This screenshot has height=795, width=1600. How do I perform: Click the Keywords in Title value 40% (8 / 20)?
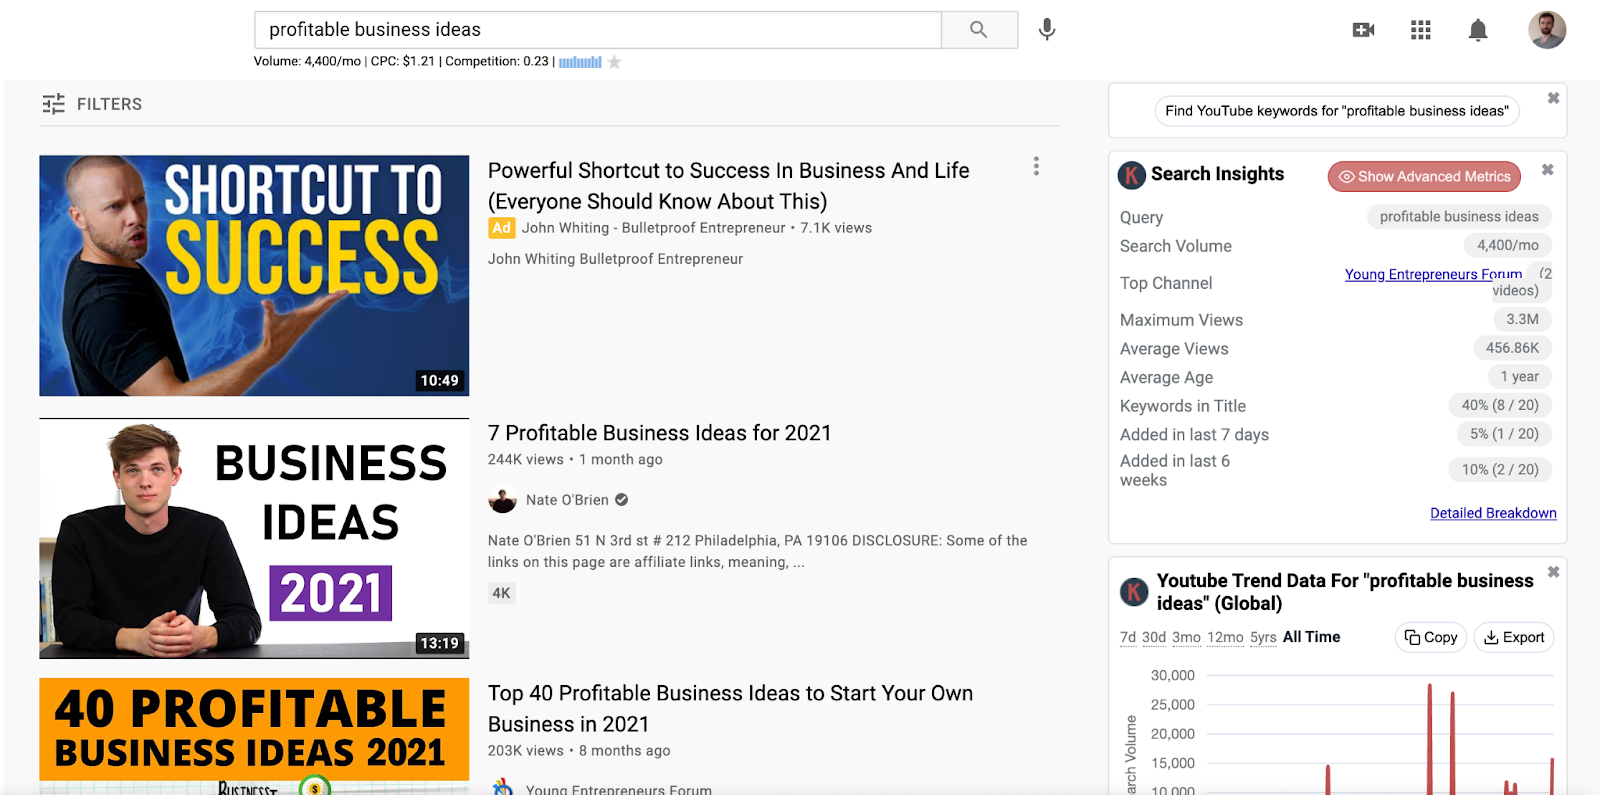tap(1500, 405)
